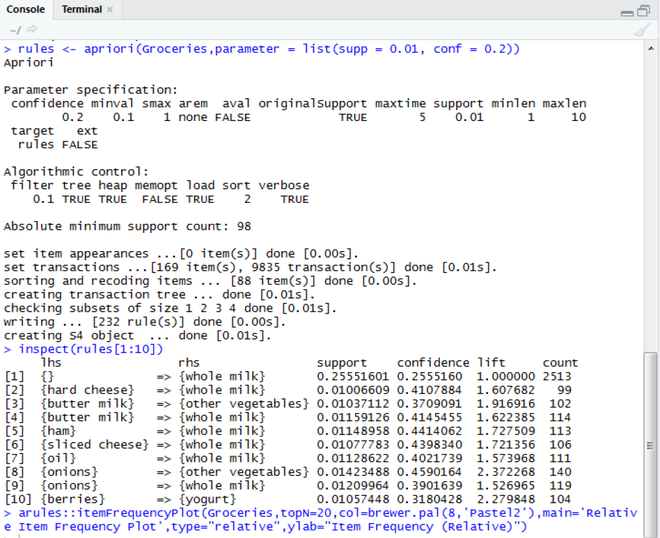Image resolution: width=660 pixels, height=538 pixels.
Task: Minimize the console pane
Action: 627,13
